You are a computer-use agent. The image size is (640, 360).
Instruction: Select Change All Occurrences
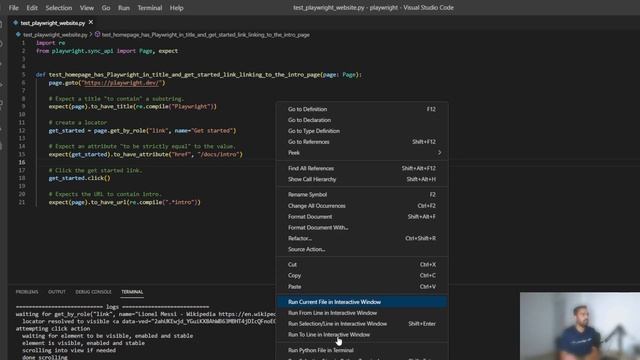(x=362, y=206)
